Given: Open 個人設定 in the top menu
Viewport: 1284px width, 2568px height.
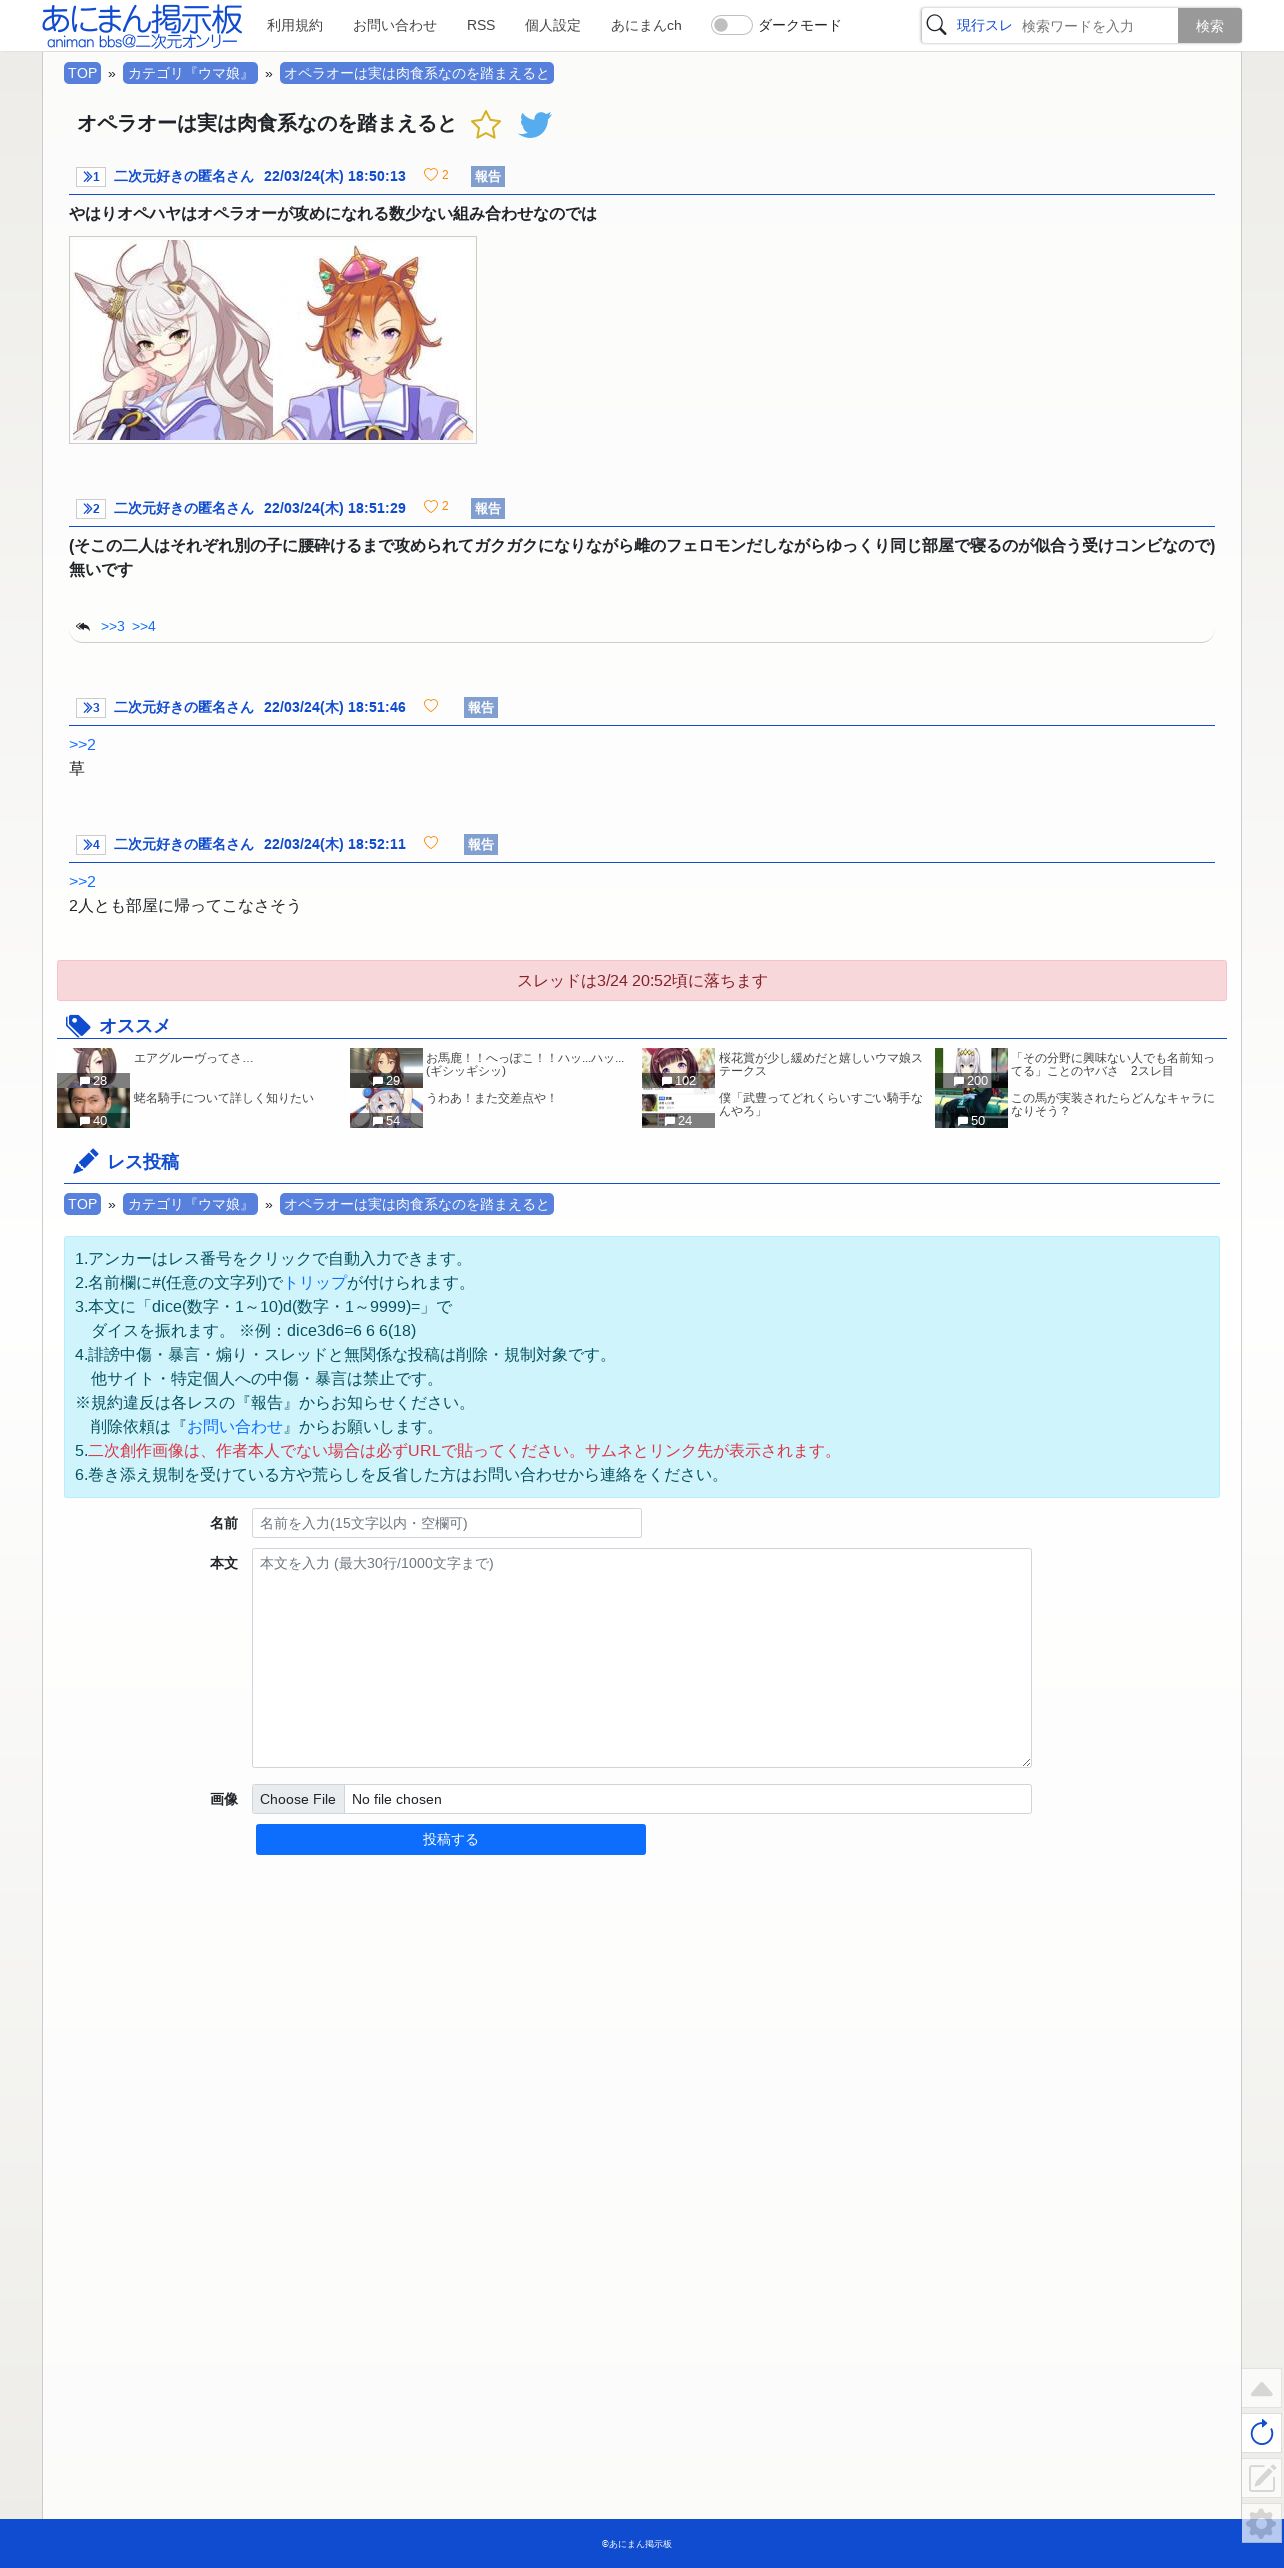Looking at the screenshot, I should (x=553, y=25).
